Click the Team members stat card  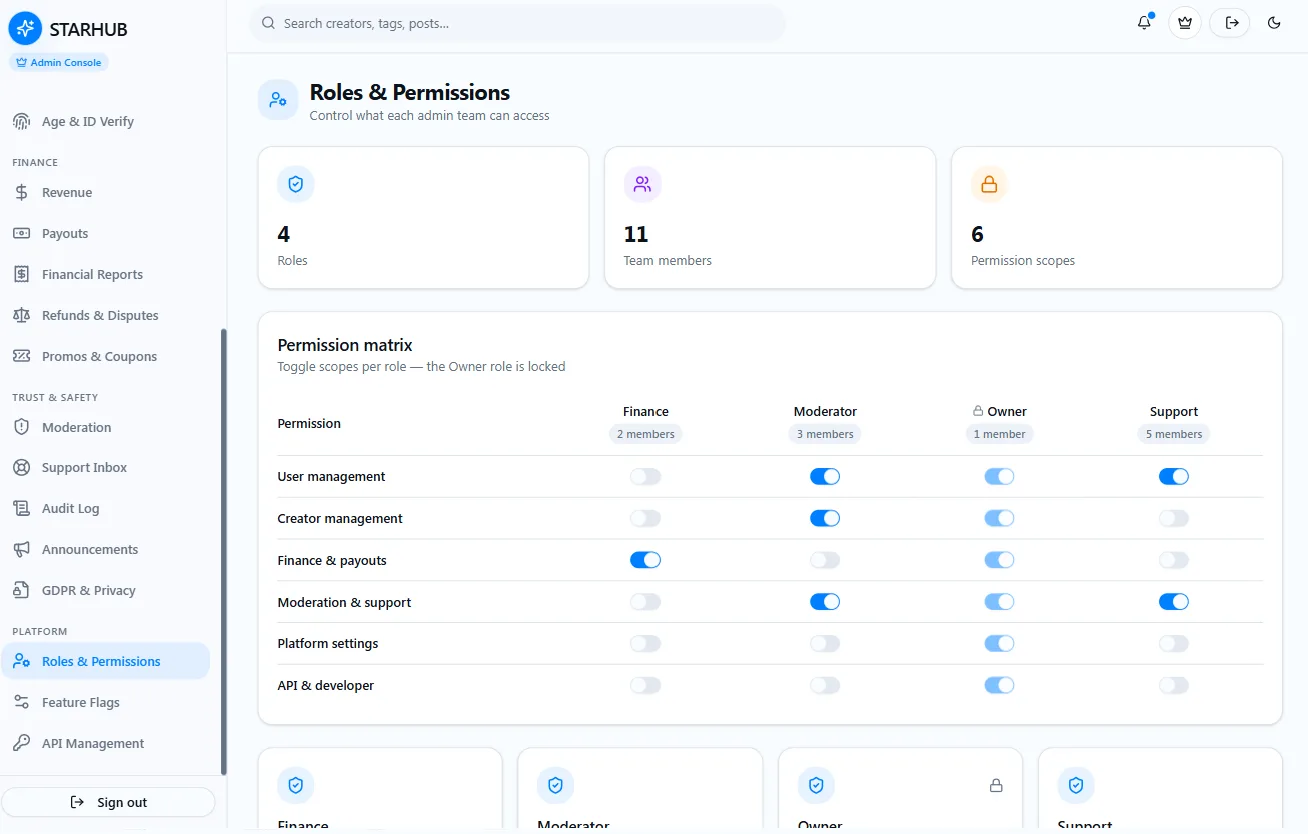pyautogui.click(x=770, y=218)
